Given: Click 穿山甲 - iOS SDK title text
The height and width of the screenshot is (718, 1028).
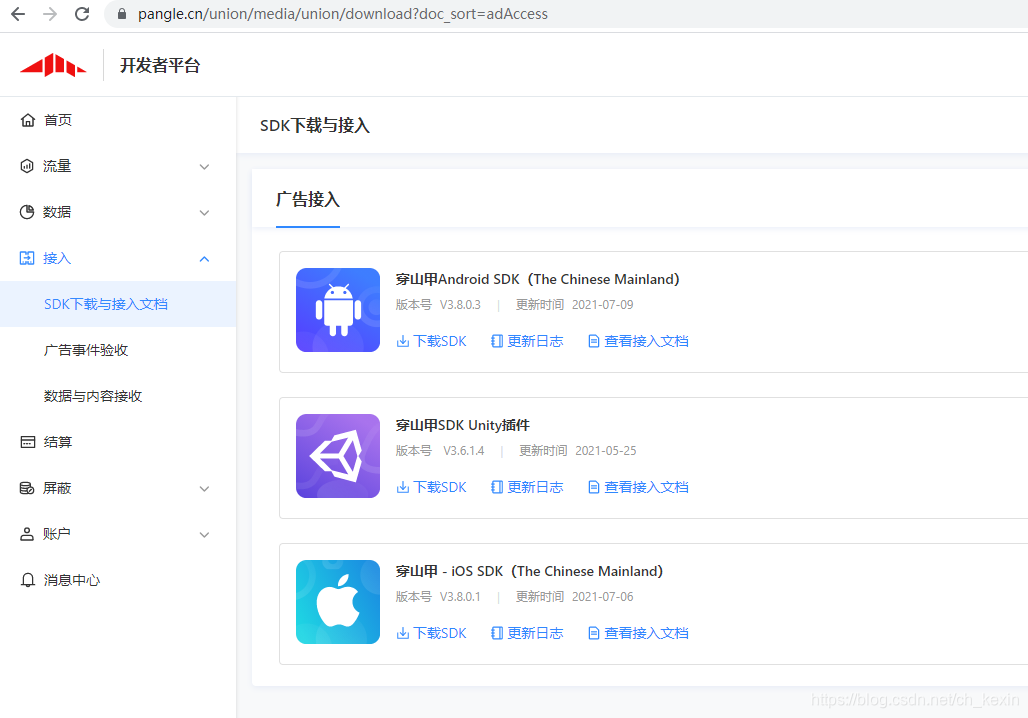Looking at the screenshot, I should pyautogui.click(x=529, y=572).
